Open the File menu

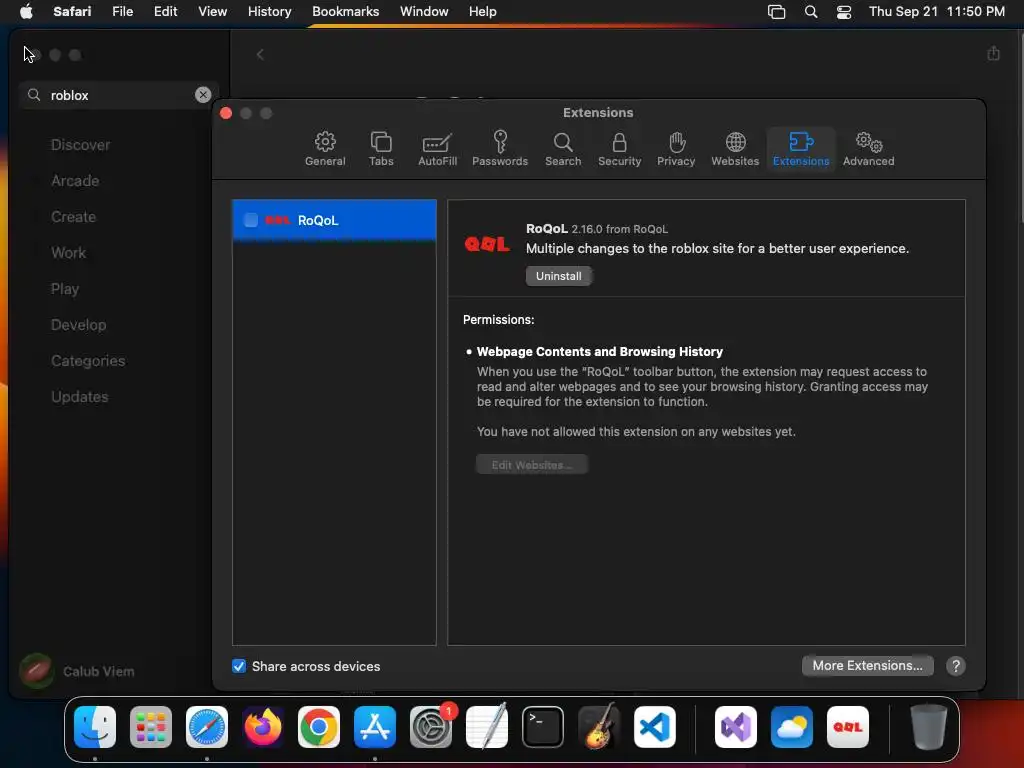[122, 12]
